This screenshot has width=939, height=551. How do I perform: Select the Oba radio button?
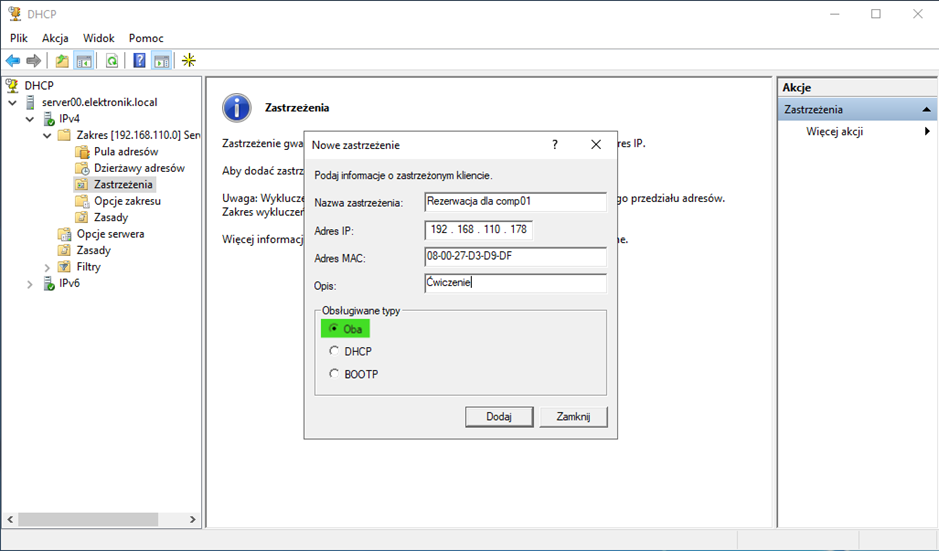click(x=334, y=329)
